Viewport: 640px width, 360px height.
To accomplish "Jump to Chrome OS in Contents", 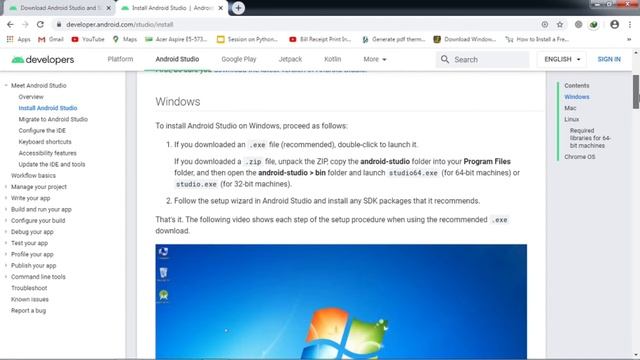I will click(x=580, y=157).
